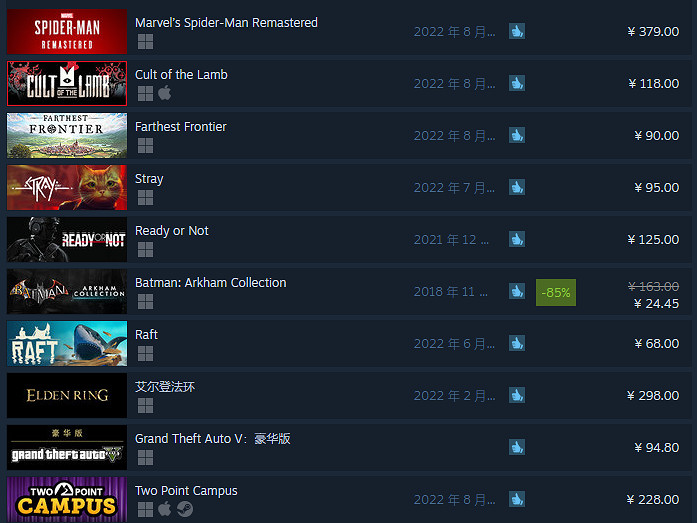This screenshot has width=697, height=523.
Task: Open the Spider-Man Remastered thumbnail
Action: pyautogui.click(x=67, y=32)
